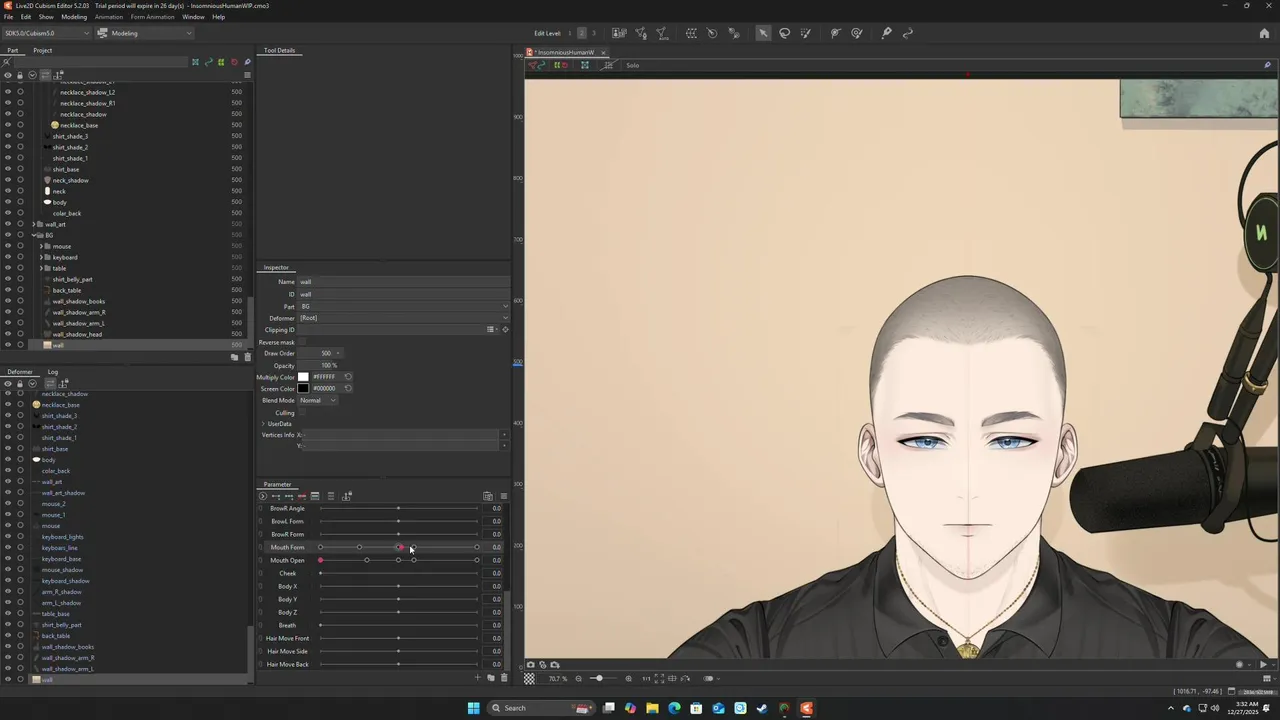Toggle visibility of body part
1280x720 pixels.
pos(8,202)
